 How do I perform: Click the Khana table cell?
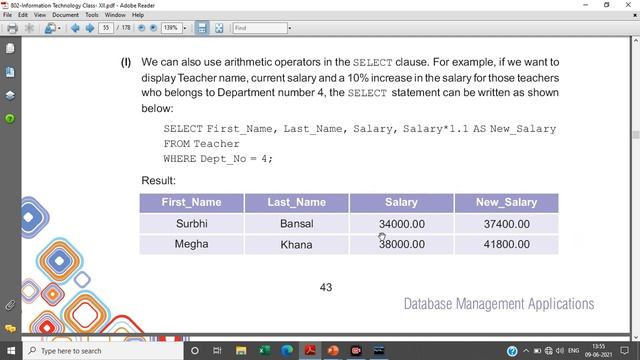296,244
